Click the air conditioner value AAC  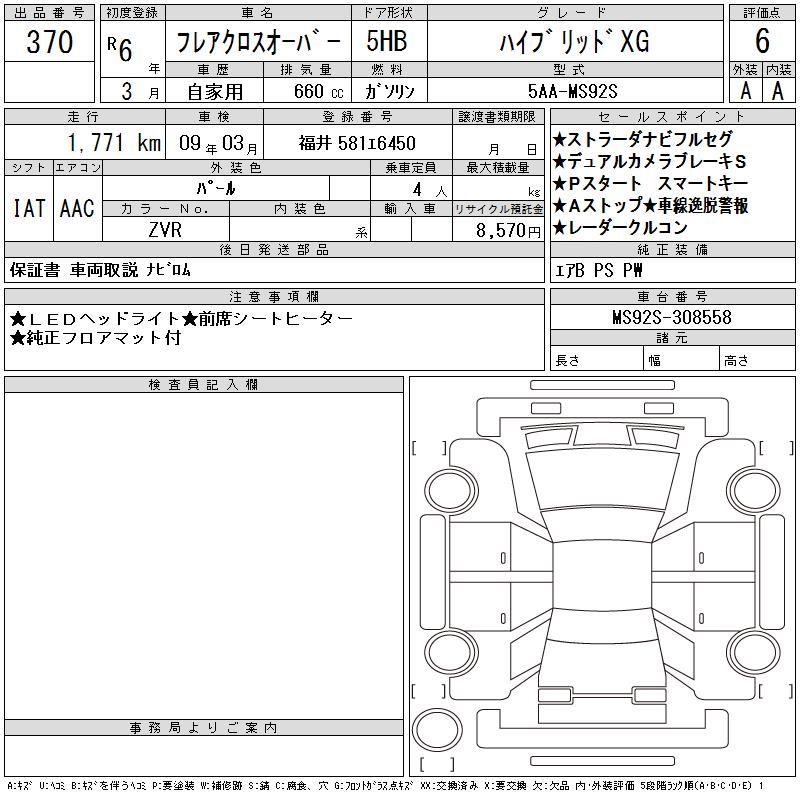tap(77, 208)
